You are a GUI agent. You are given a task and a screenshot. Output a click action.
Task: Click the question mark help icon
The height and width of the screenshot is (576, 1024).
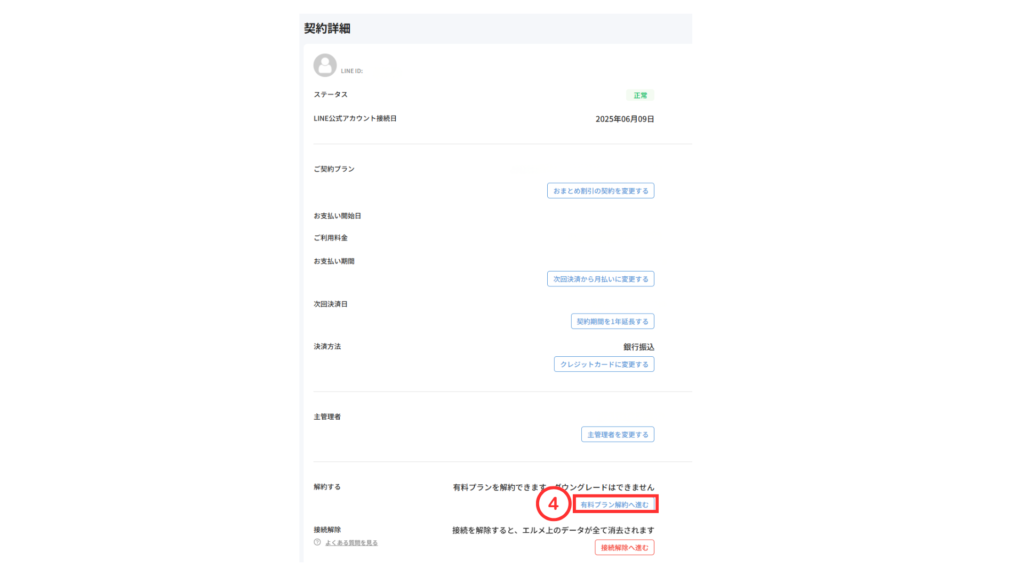click(x=318, y=543)
